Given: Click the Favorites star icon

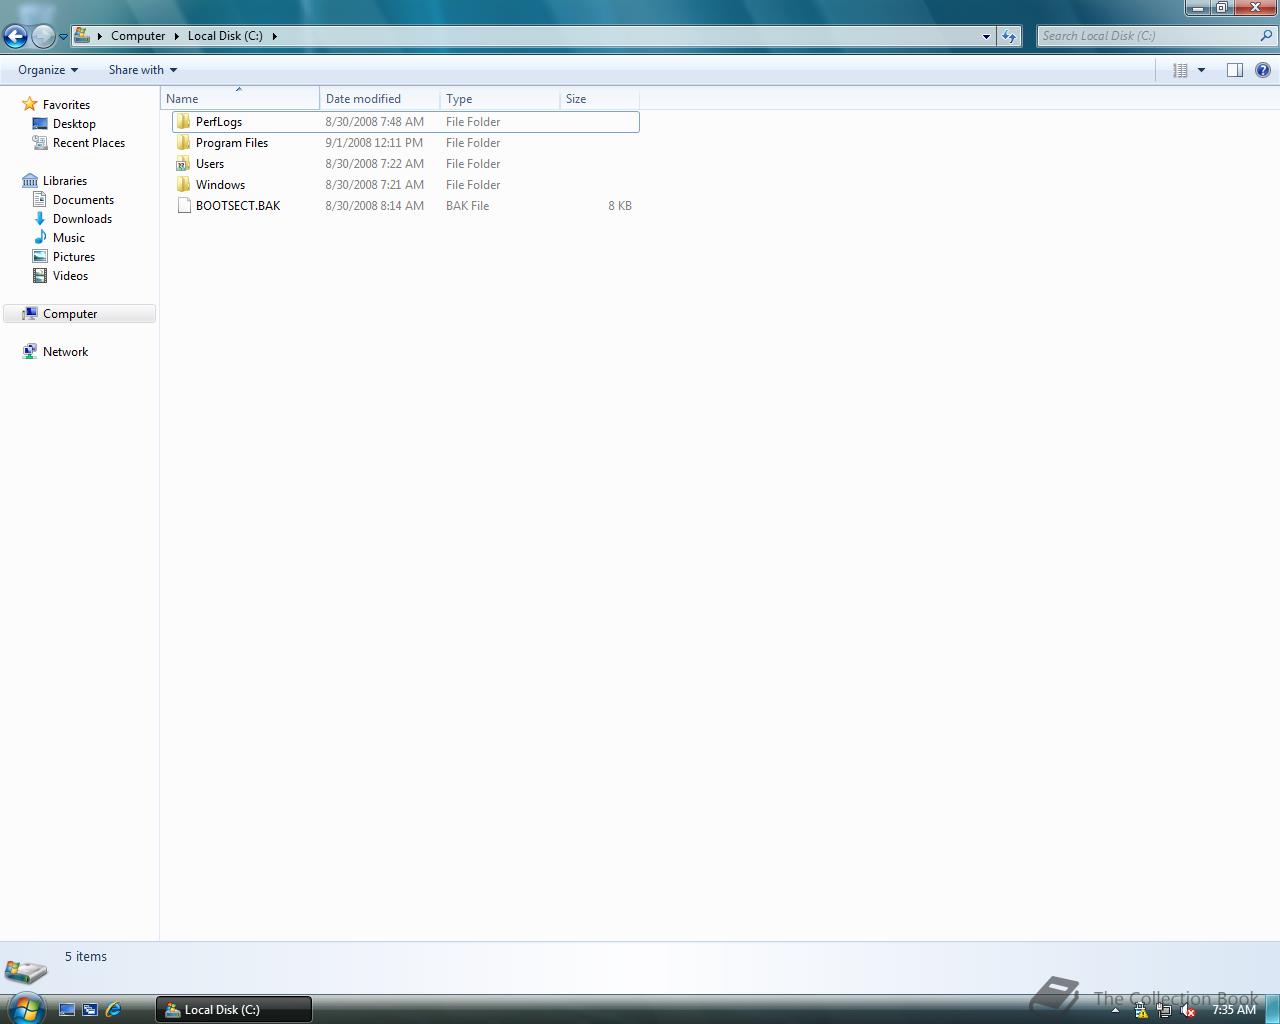Looking at the screenshot, I should (x=30, y=104).
